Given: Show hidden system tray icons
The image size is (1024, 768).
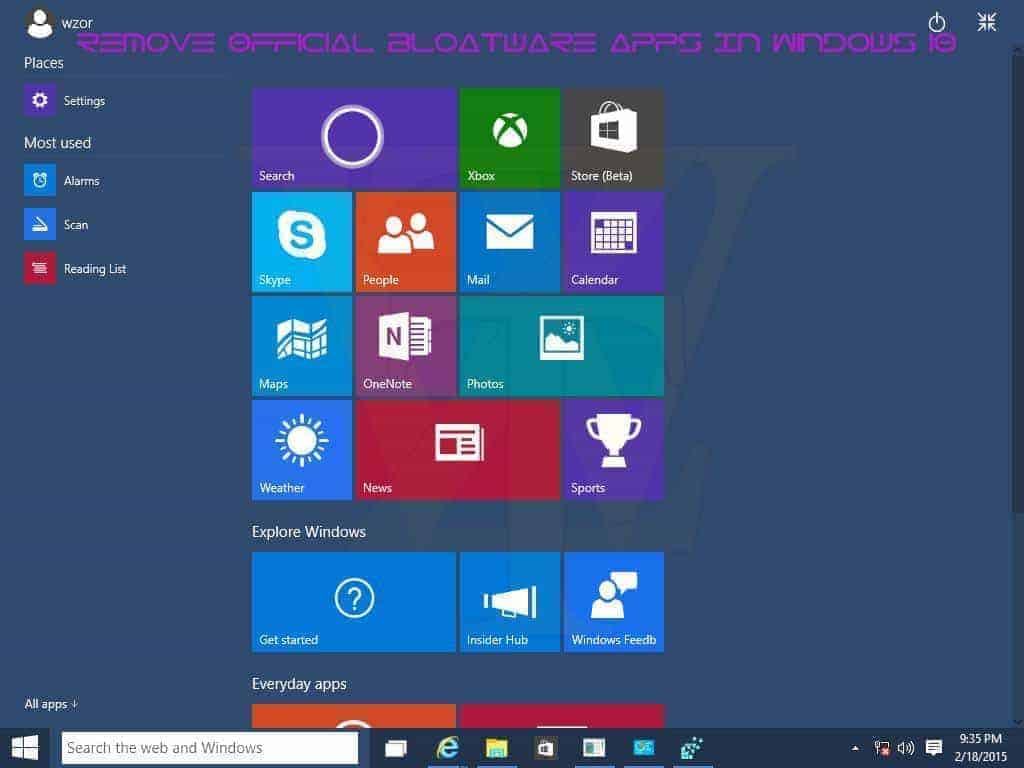Looking at the screenshot, I should (x=855, y=748).
